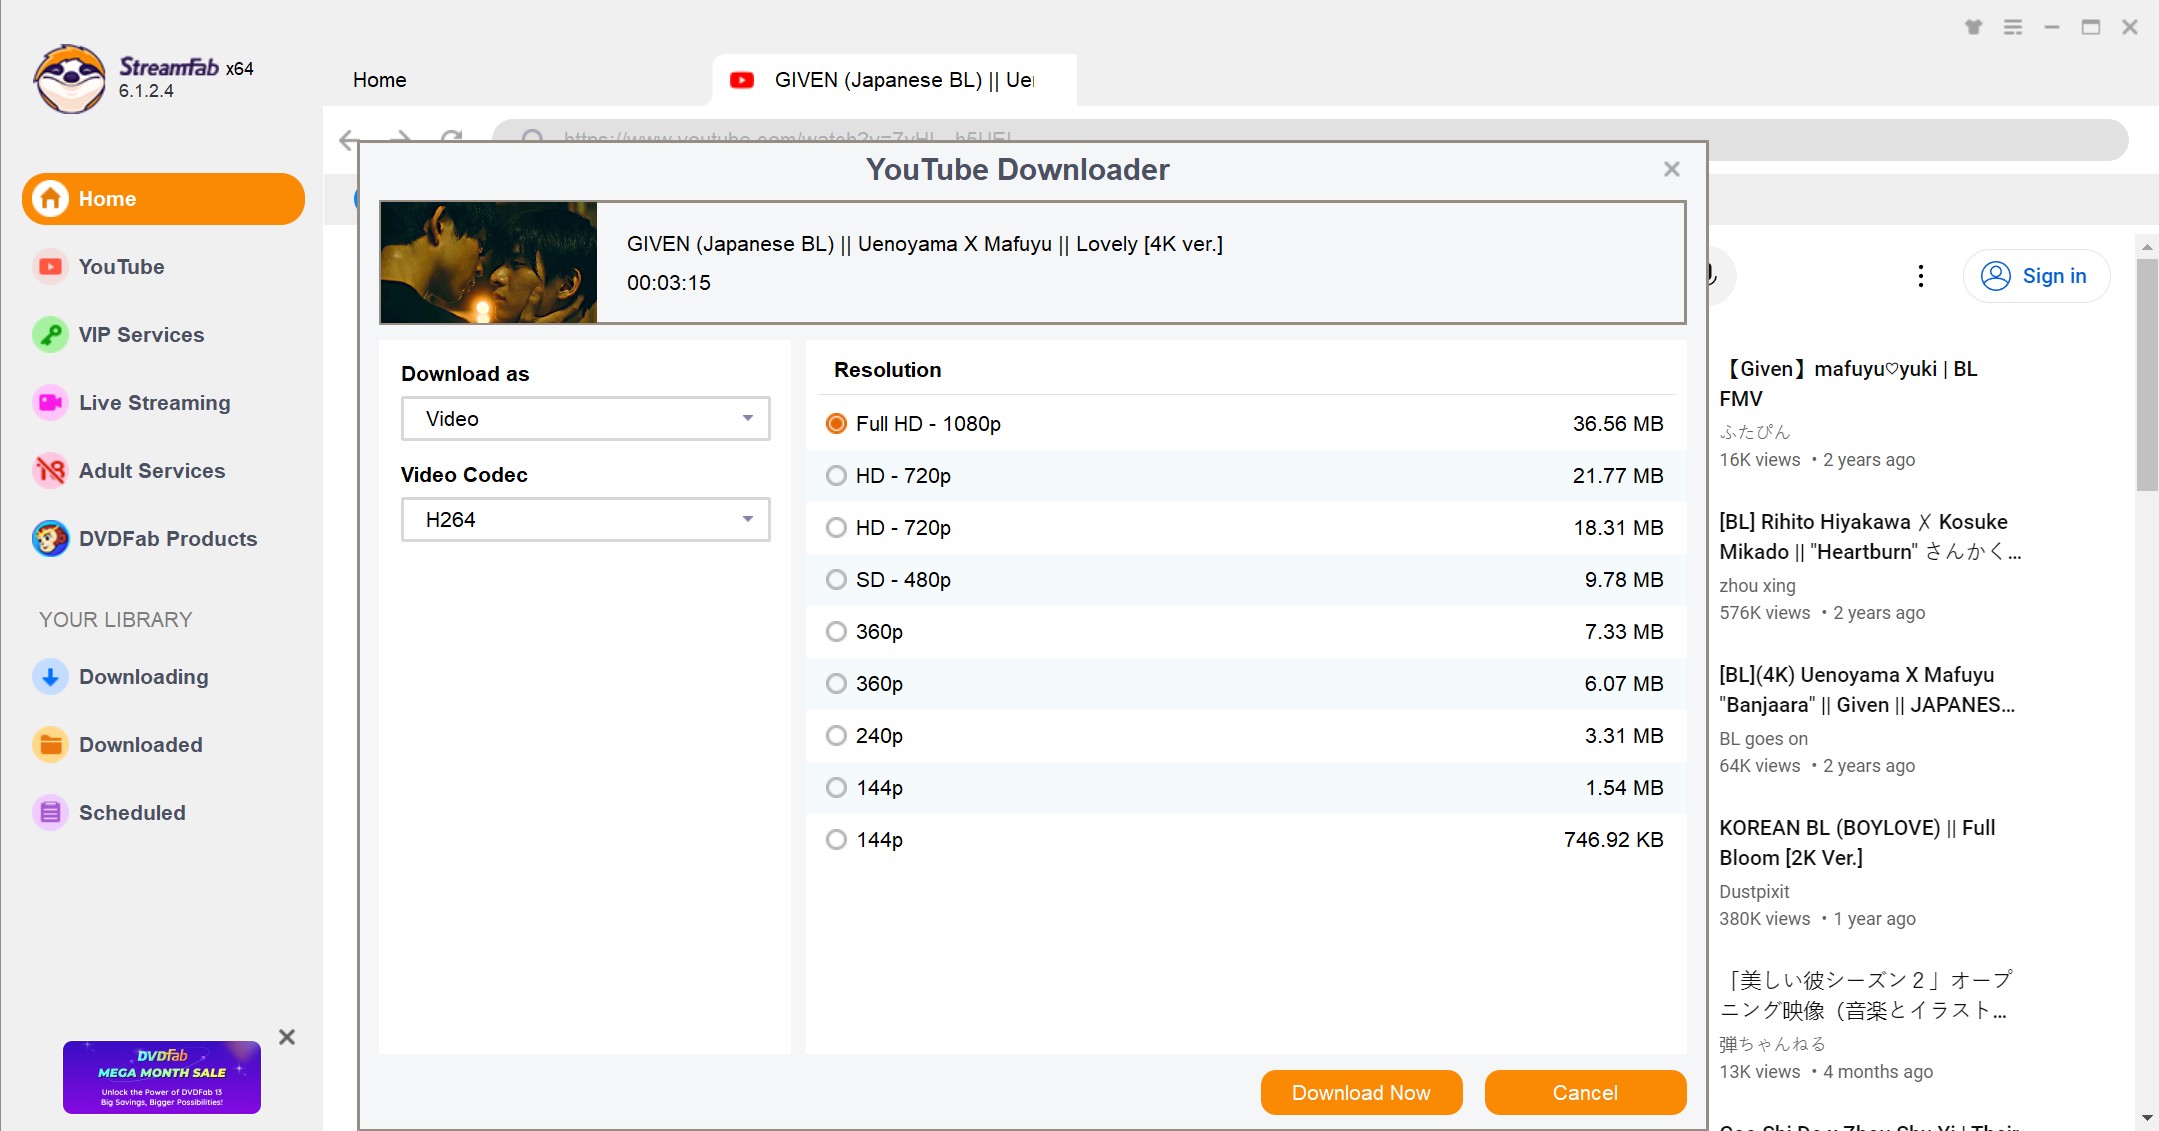Open the Downloading library icon
The height and width of the screenshot is (1131, 2159).
click(50, 677)
